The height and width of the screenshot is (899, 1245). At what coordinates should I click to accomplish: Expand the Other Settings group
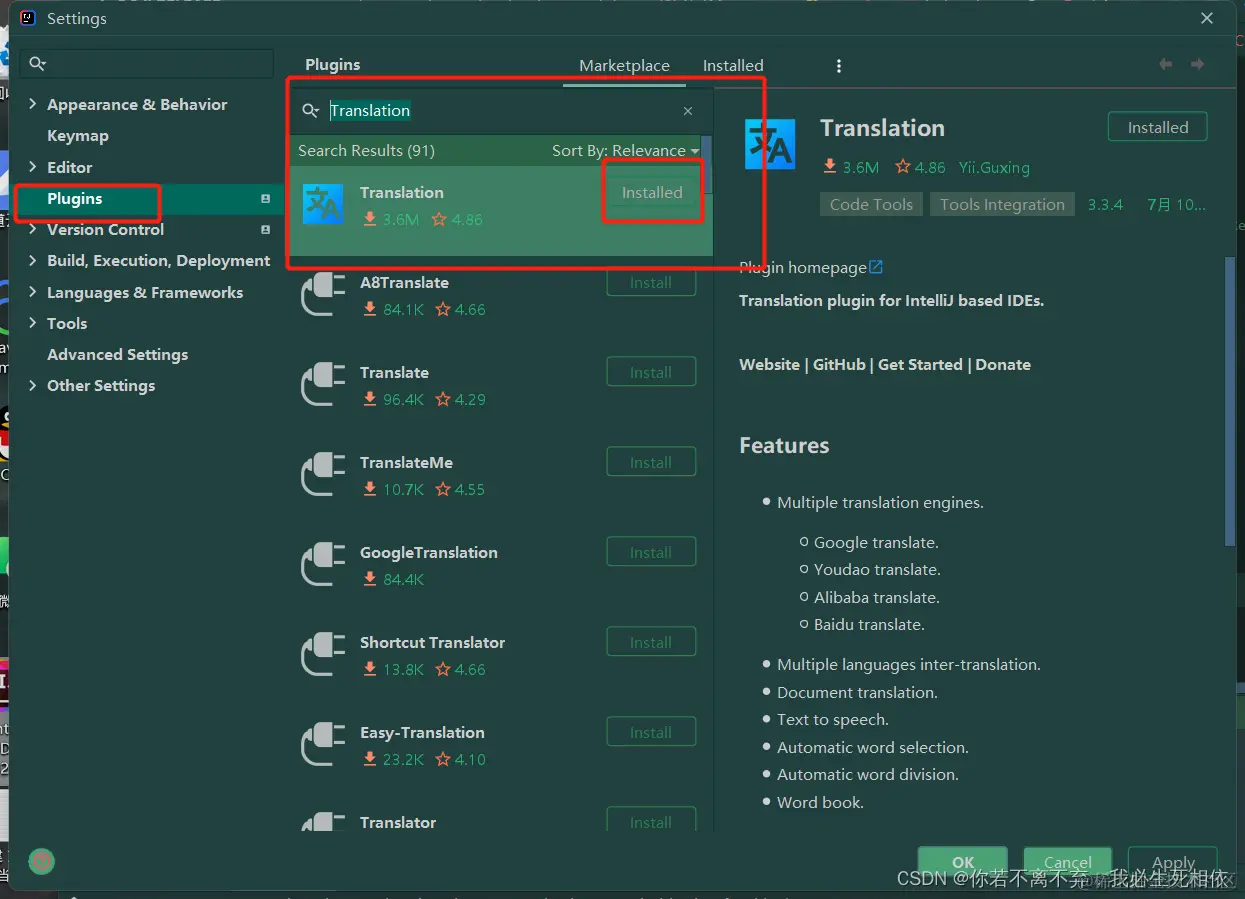33,386
